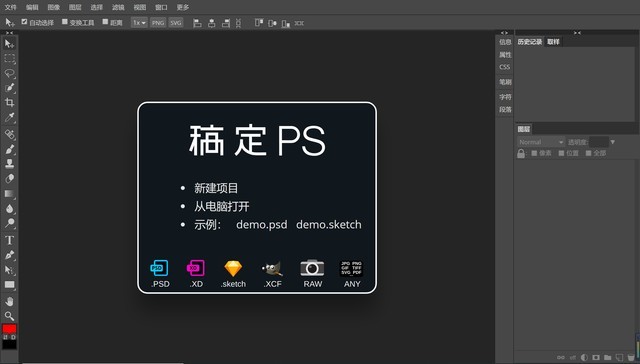Open the CSS side panel
Screen dimensions: 640x364
point(505,67)
